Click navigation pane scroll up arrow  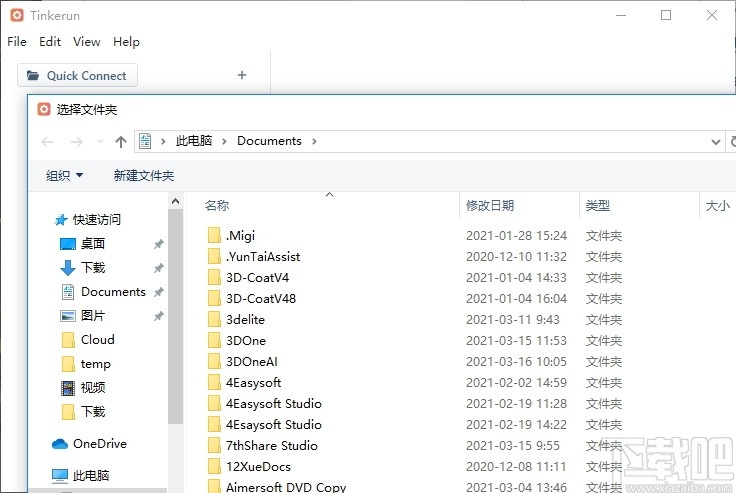(176, 201)
